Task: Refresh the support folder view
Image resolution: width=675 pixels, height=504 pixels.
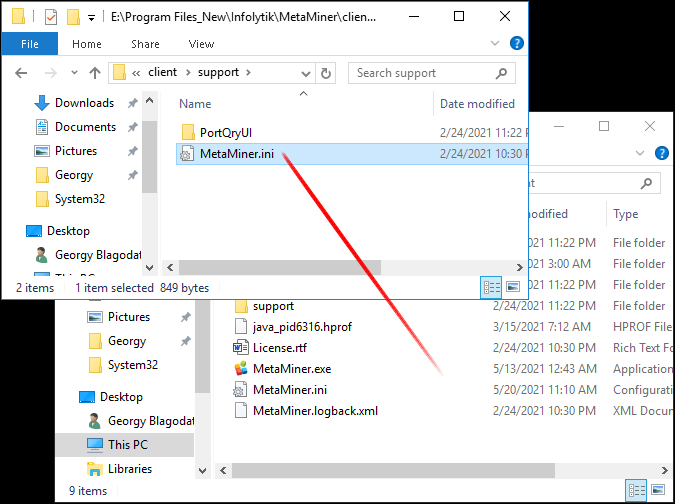Action: (x=325, y=73)
